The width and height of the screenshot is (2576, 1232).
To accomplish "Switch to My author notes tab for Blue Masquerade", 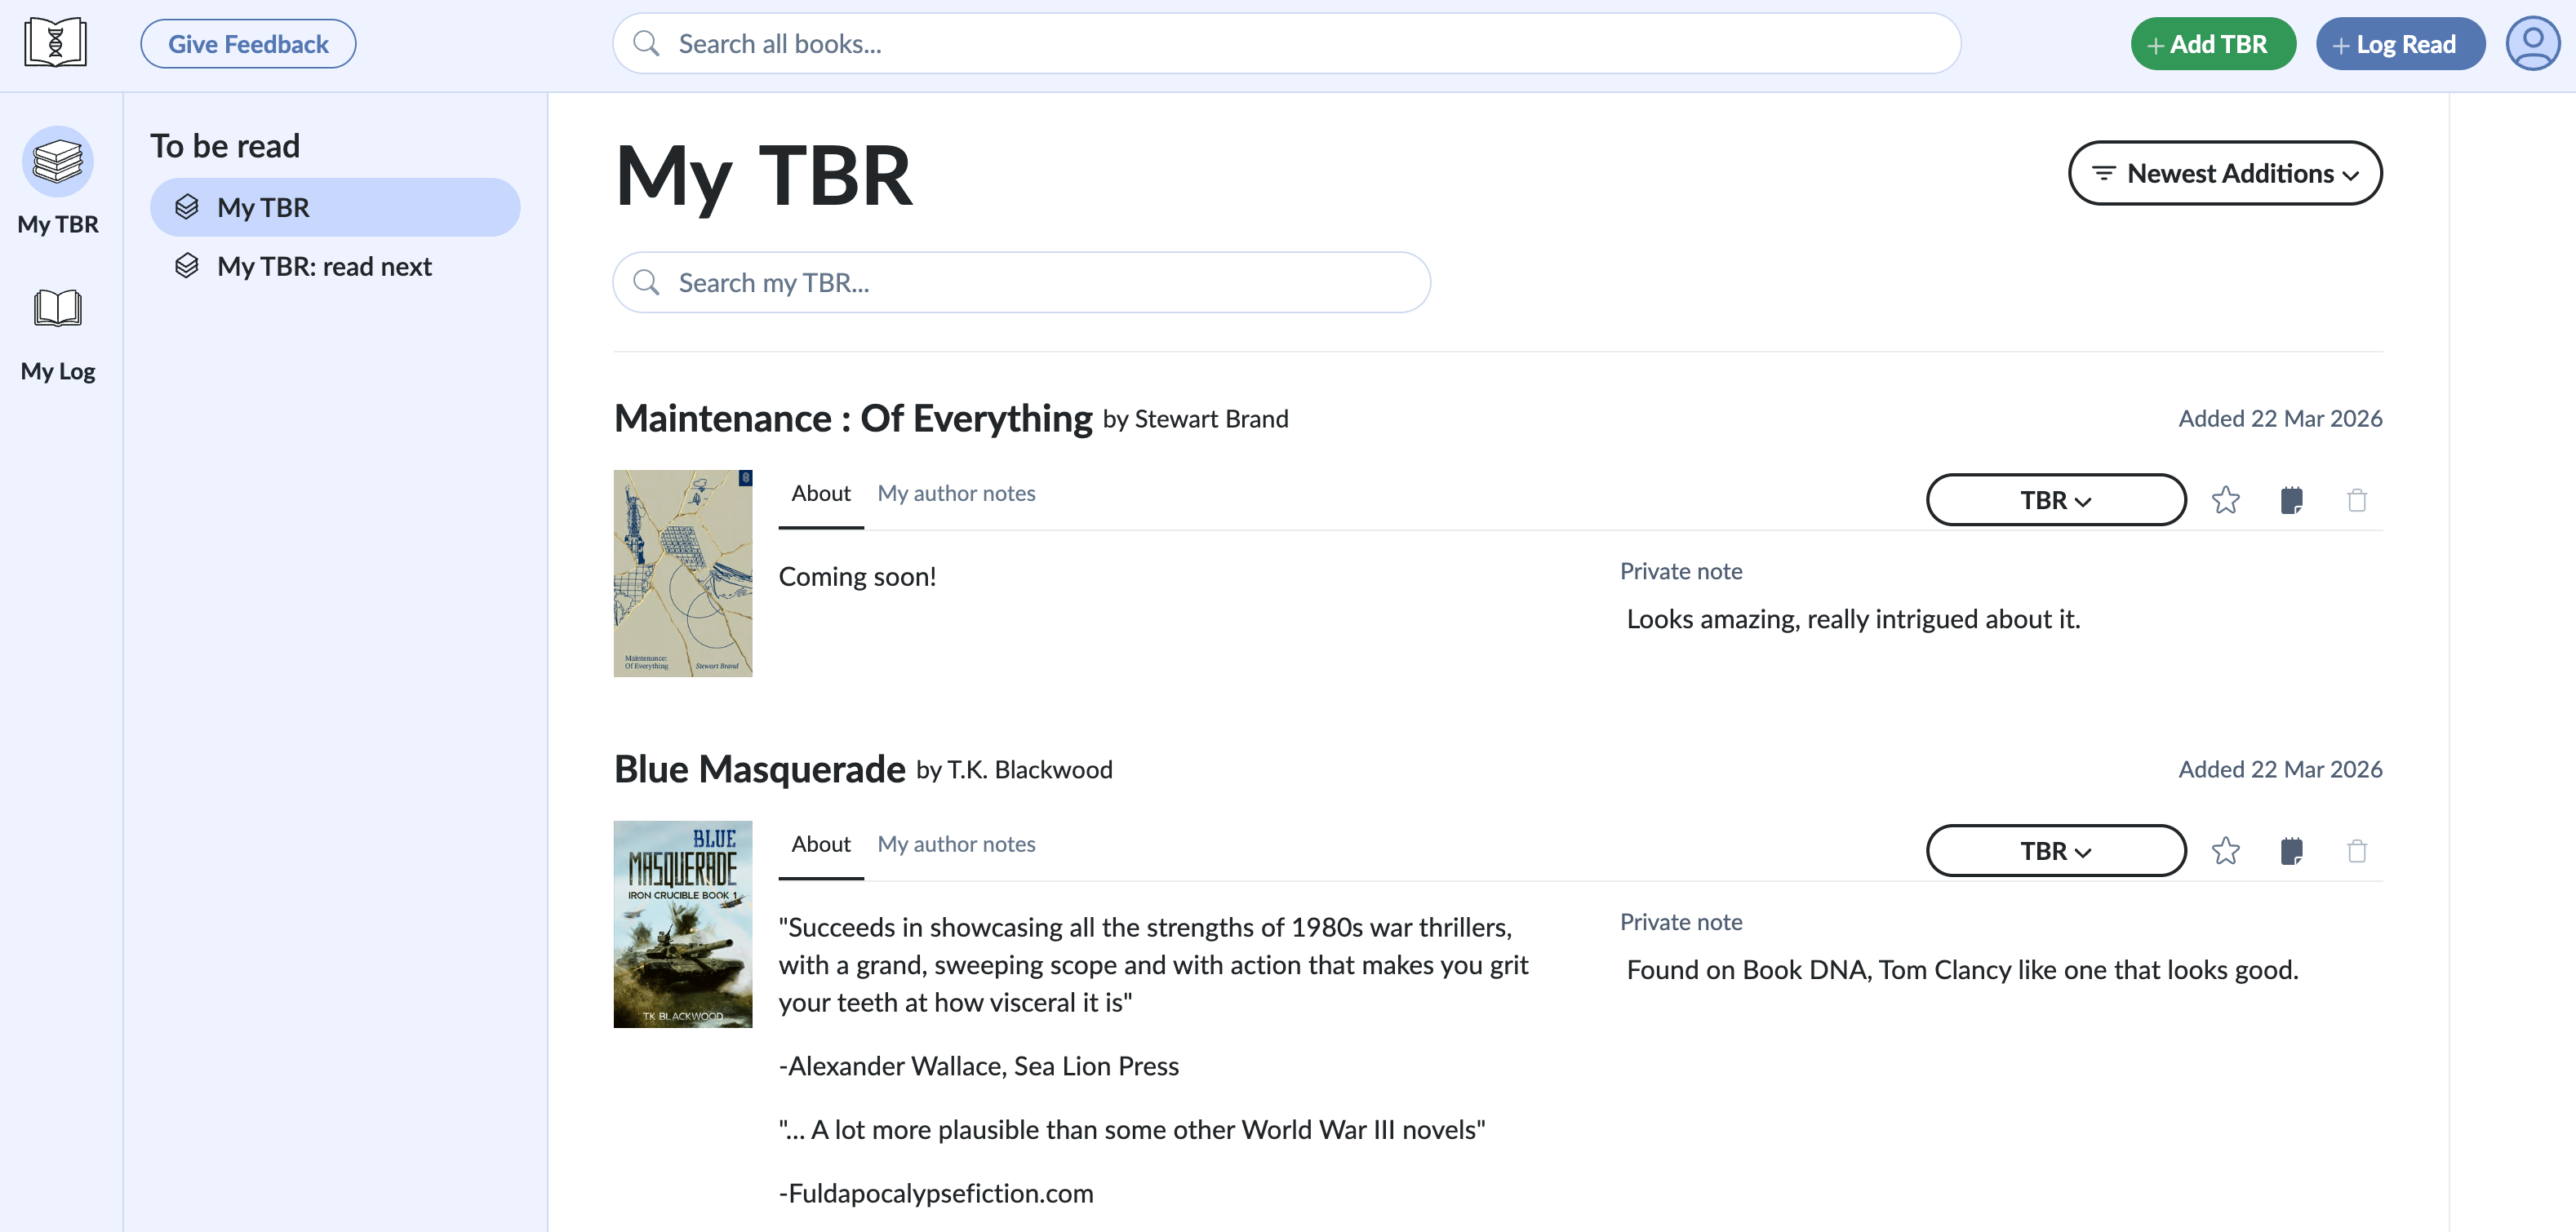I will [956, 844].
